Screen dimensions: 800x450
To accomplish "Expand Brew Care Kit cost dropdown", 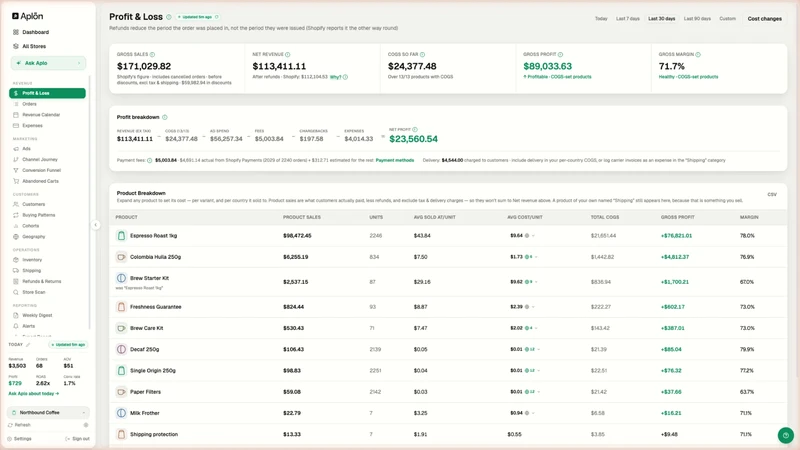I will tap(536, 328).
